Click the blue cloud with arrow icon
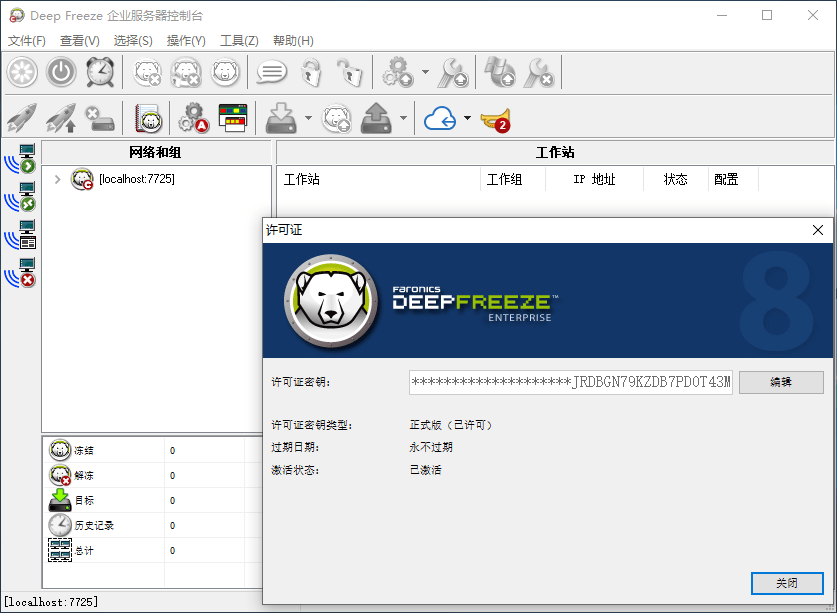 pyautogui.click(x=440, y=119)
